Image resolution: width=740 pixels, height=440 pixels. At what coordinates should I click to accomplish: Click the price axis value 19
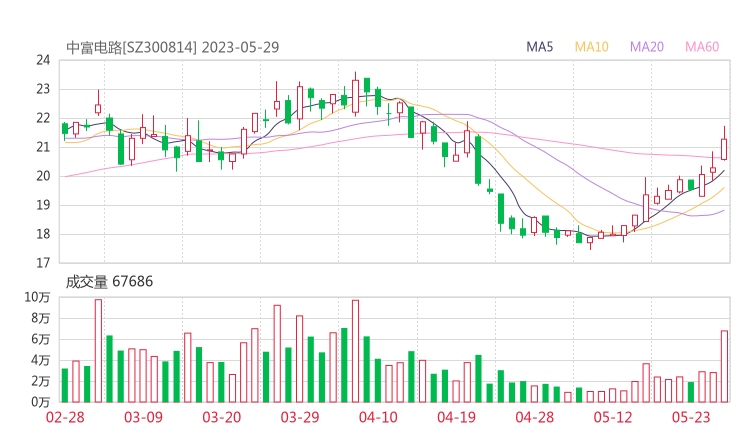[42, 205]
